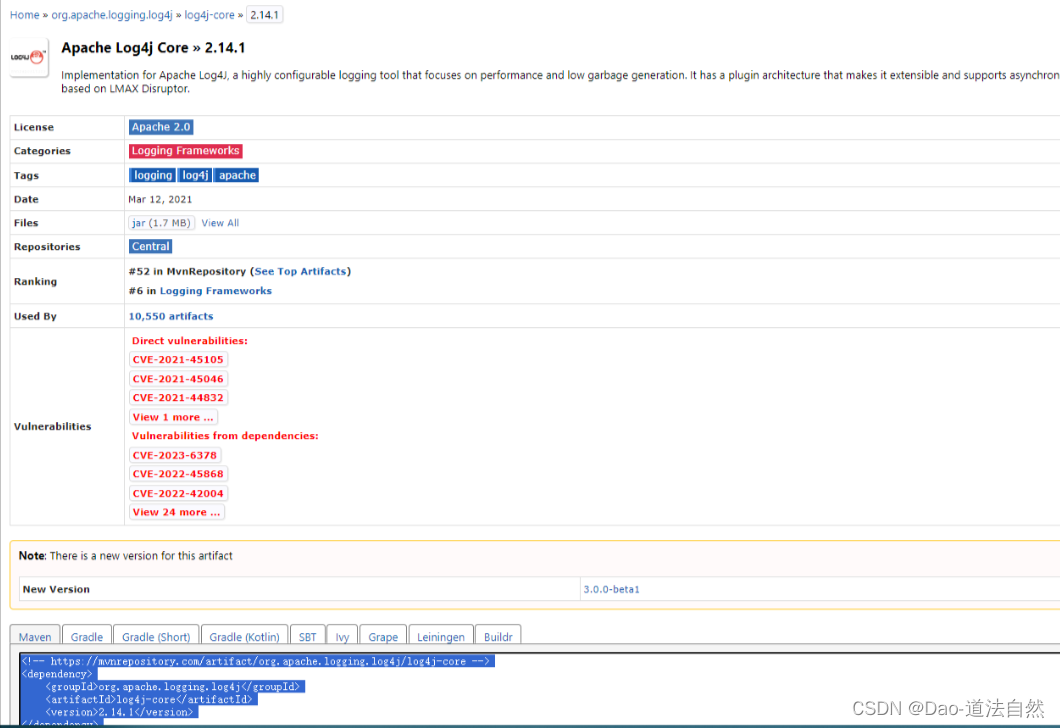Expand "View 1 more" vulnerabilities
Viewport: 1060px width, 728px height.
tap(172, 416)
